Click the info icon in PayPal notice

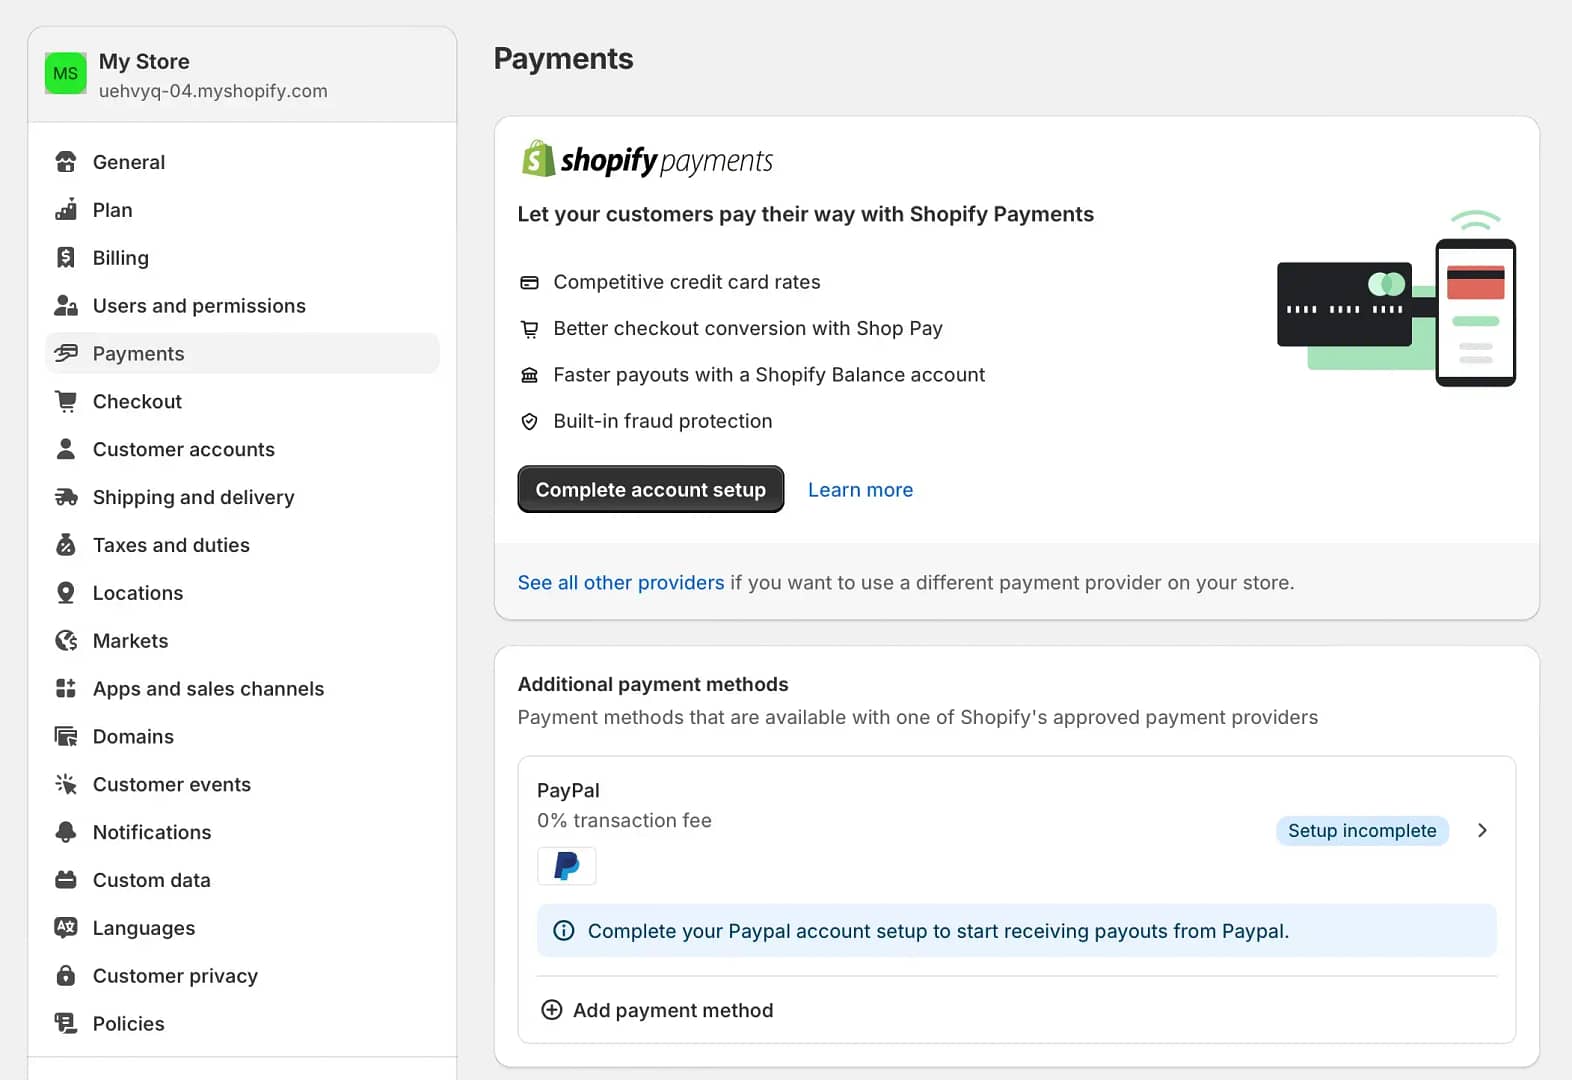coord(564,931)
